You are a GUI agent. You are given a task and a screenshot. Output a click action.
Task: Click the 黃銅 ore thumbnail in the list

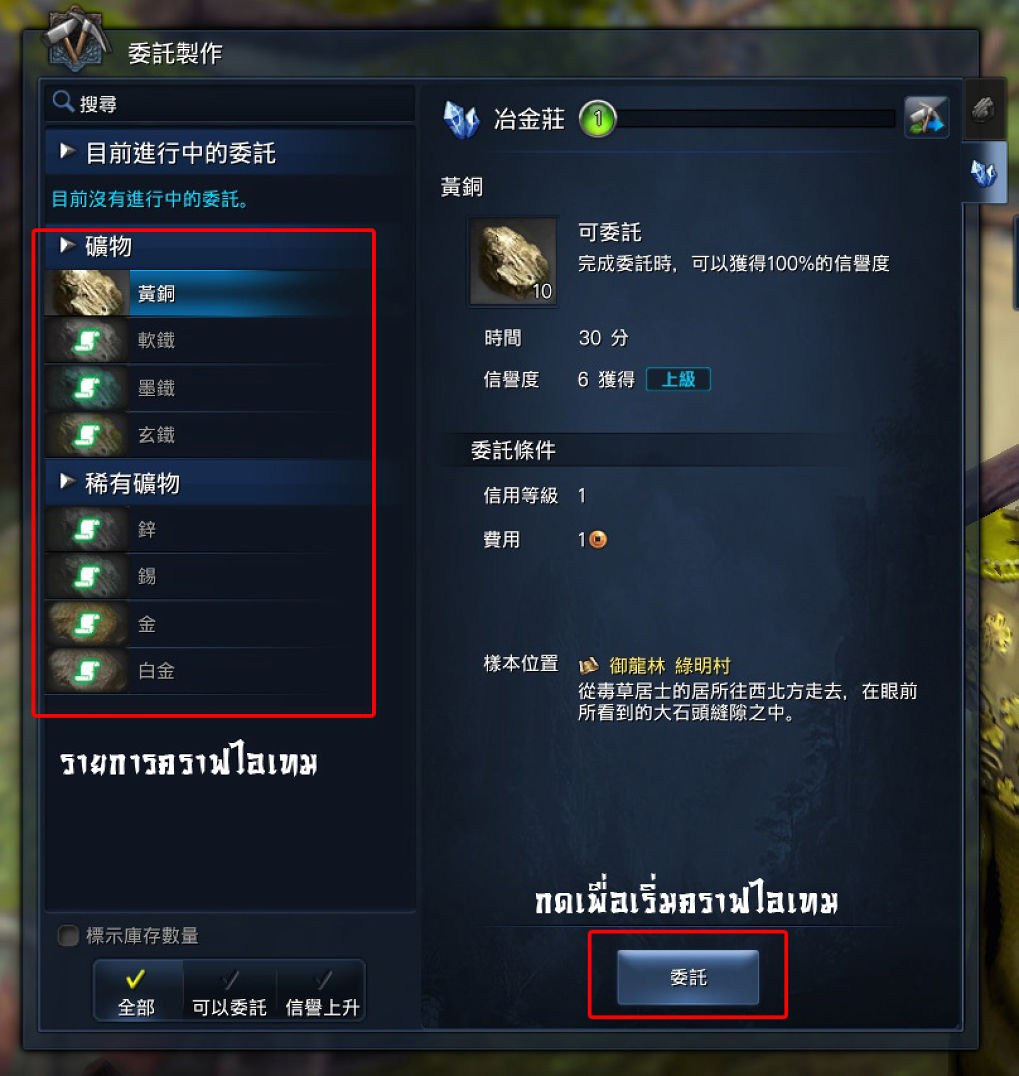[87, 293]
